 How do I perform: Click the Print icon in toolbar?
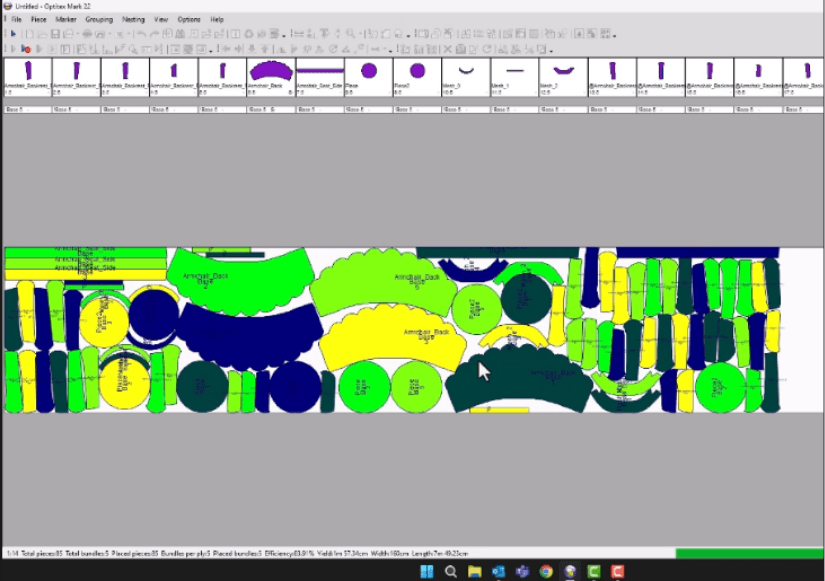click(68, 34)
